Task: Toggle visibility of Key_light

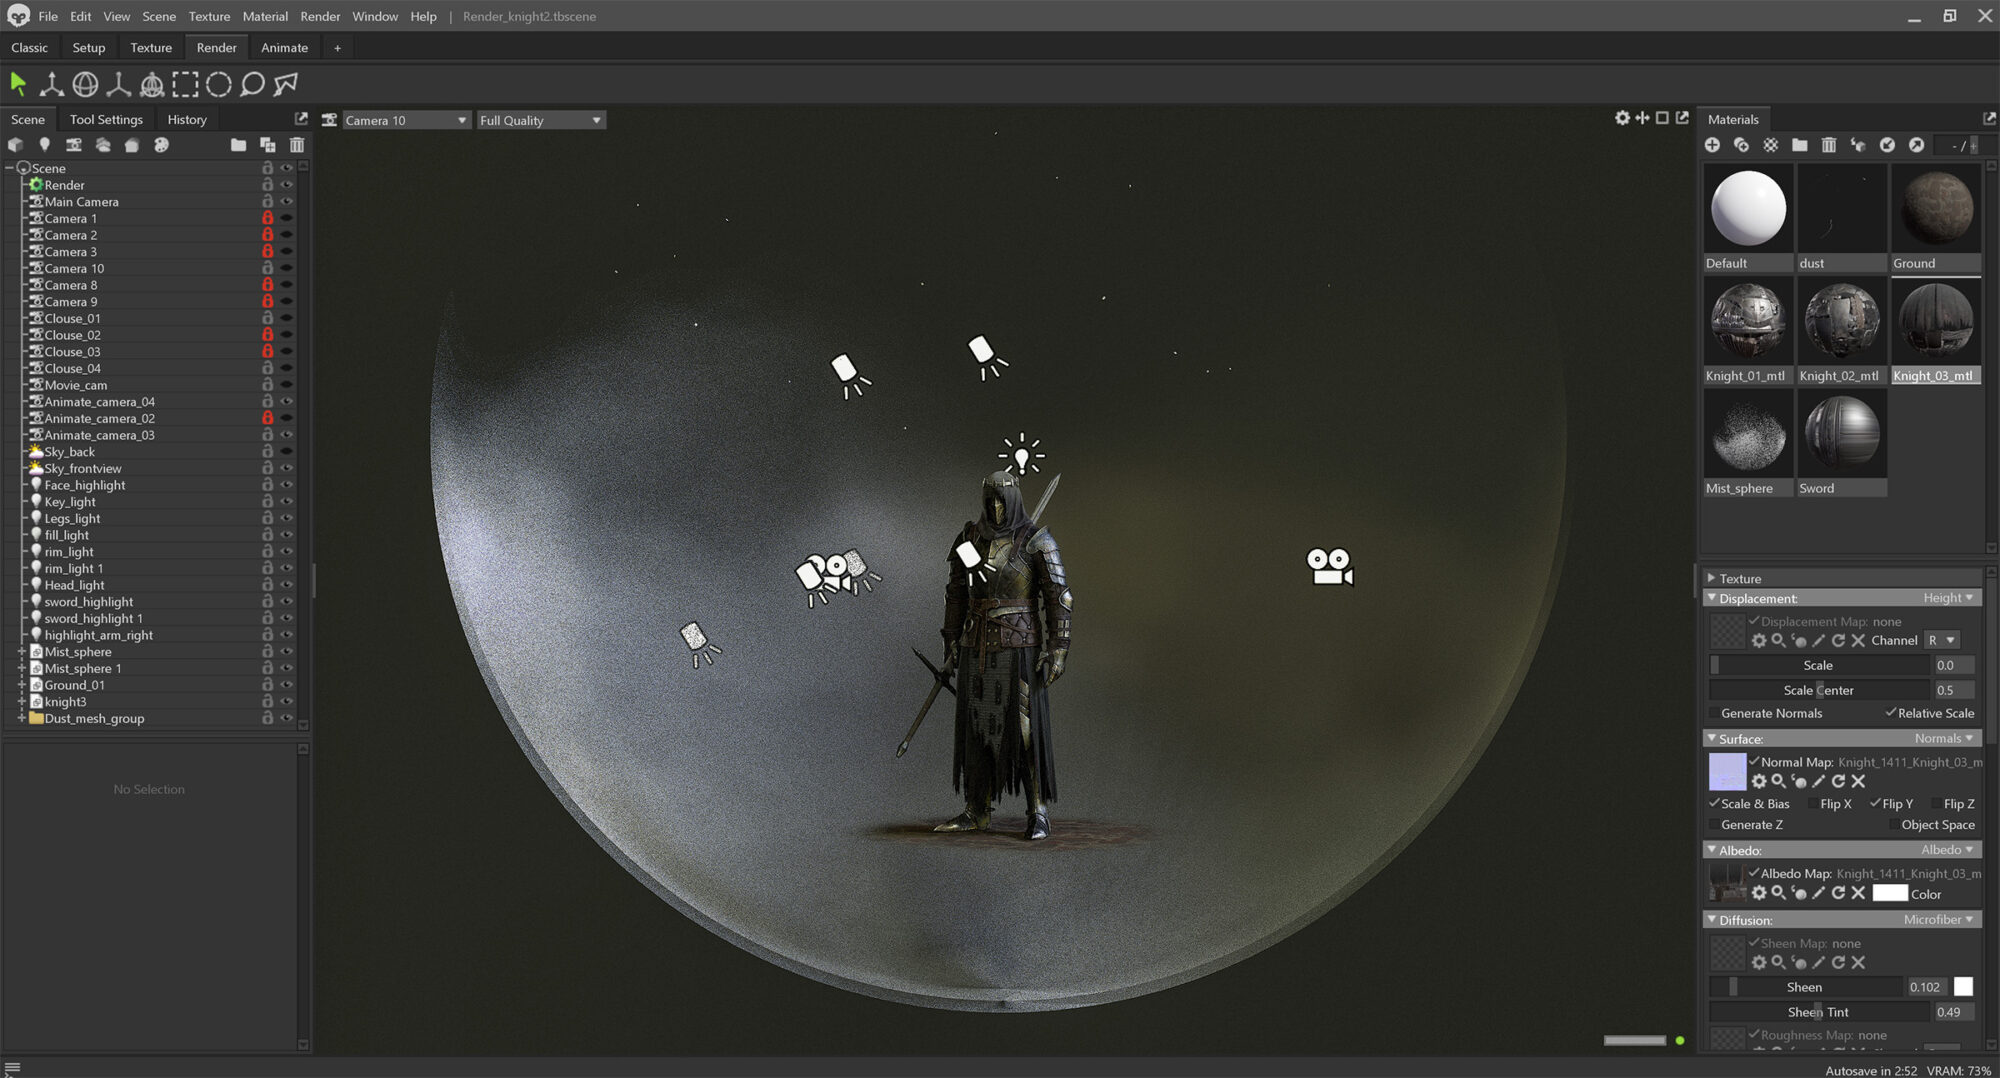Action: [287, 502]
